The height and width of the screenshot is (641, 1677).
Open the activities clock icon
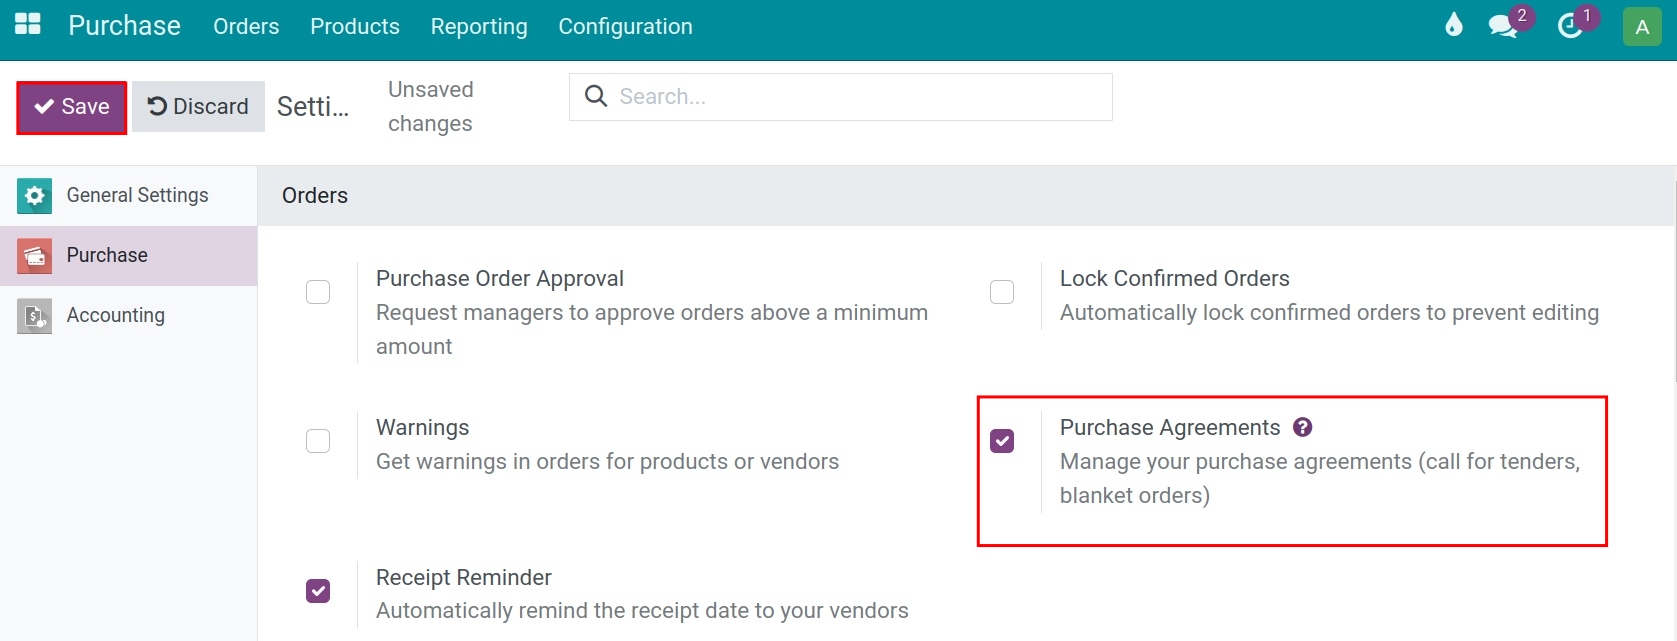click(x=1570, y=26)
